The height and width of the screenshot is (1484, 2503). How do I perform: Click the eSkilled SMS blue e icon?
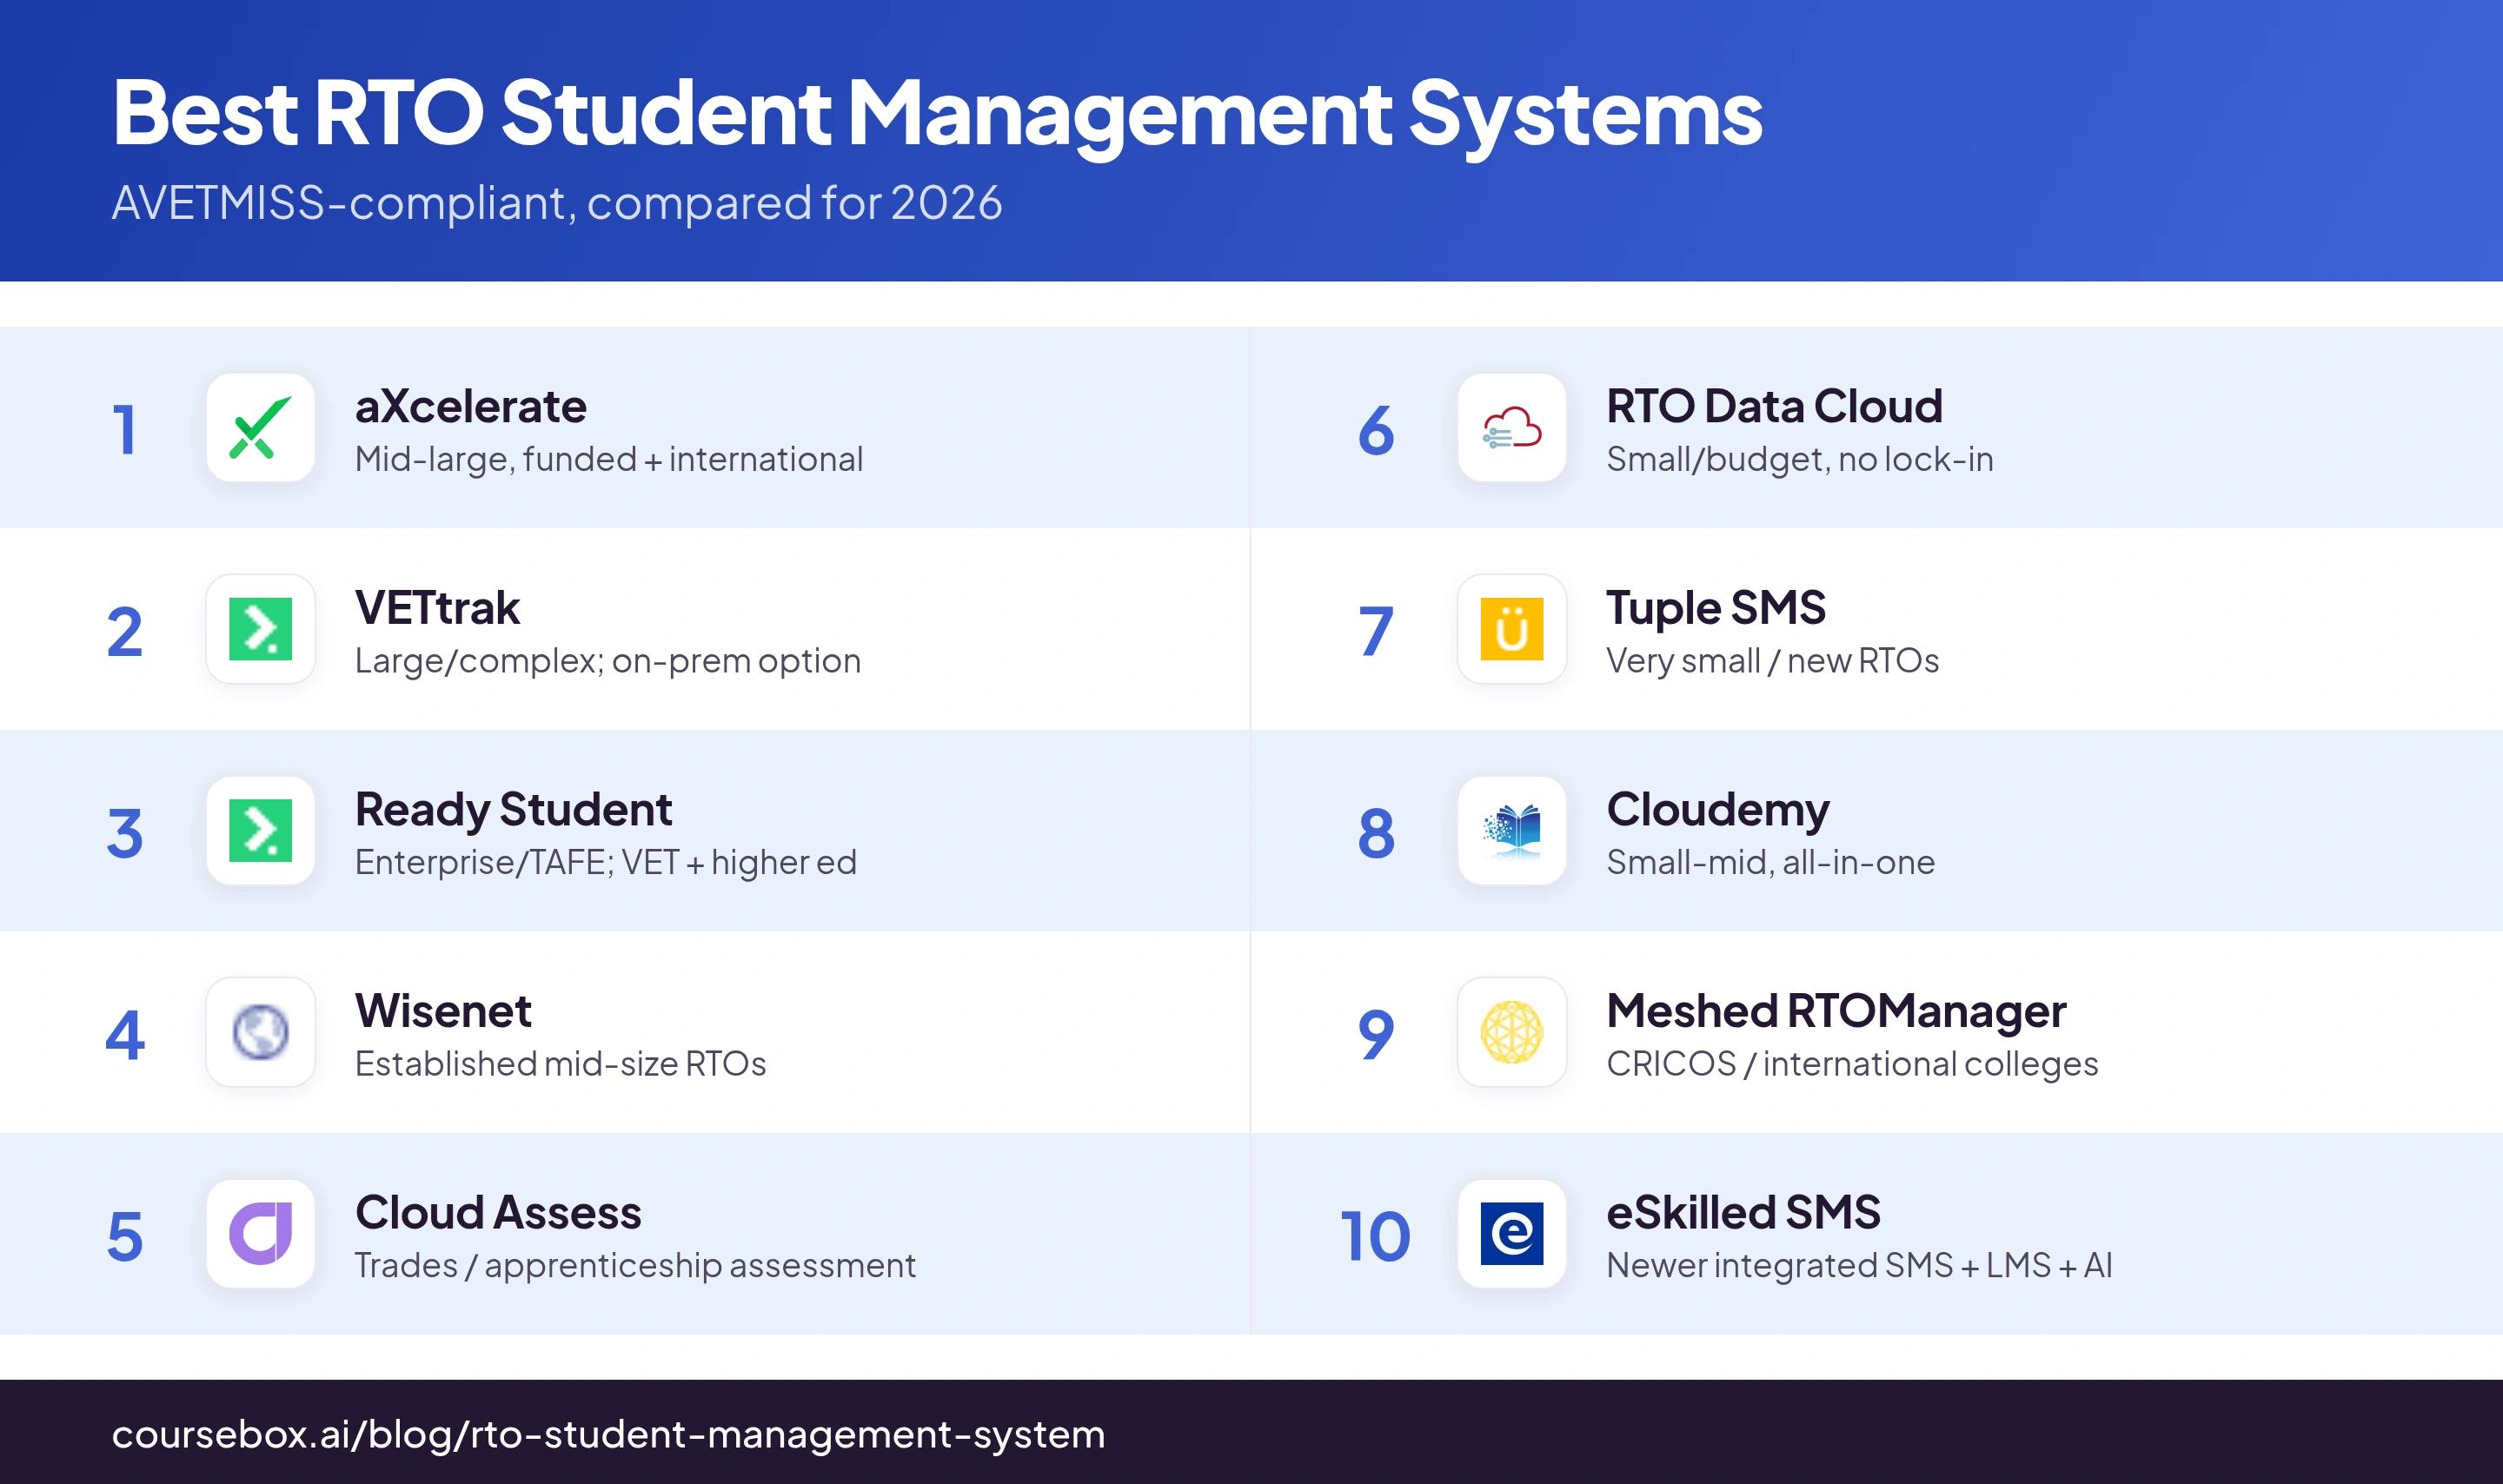pos(1512,1234)
